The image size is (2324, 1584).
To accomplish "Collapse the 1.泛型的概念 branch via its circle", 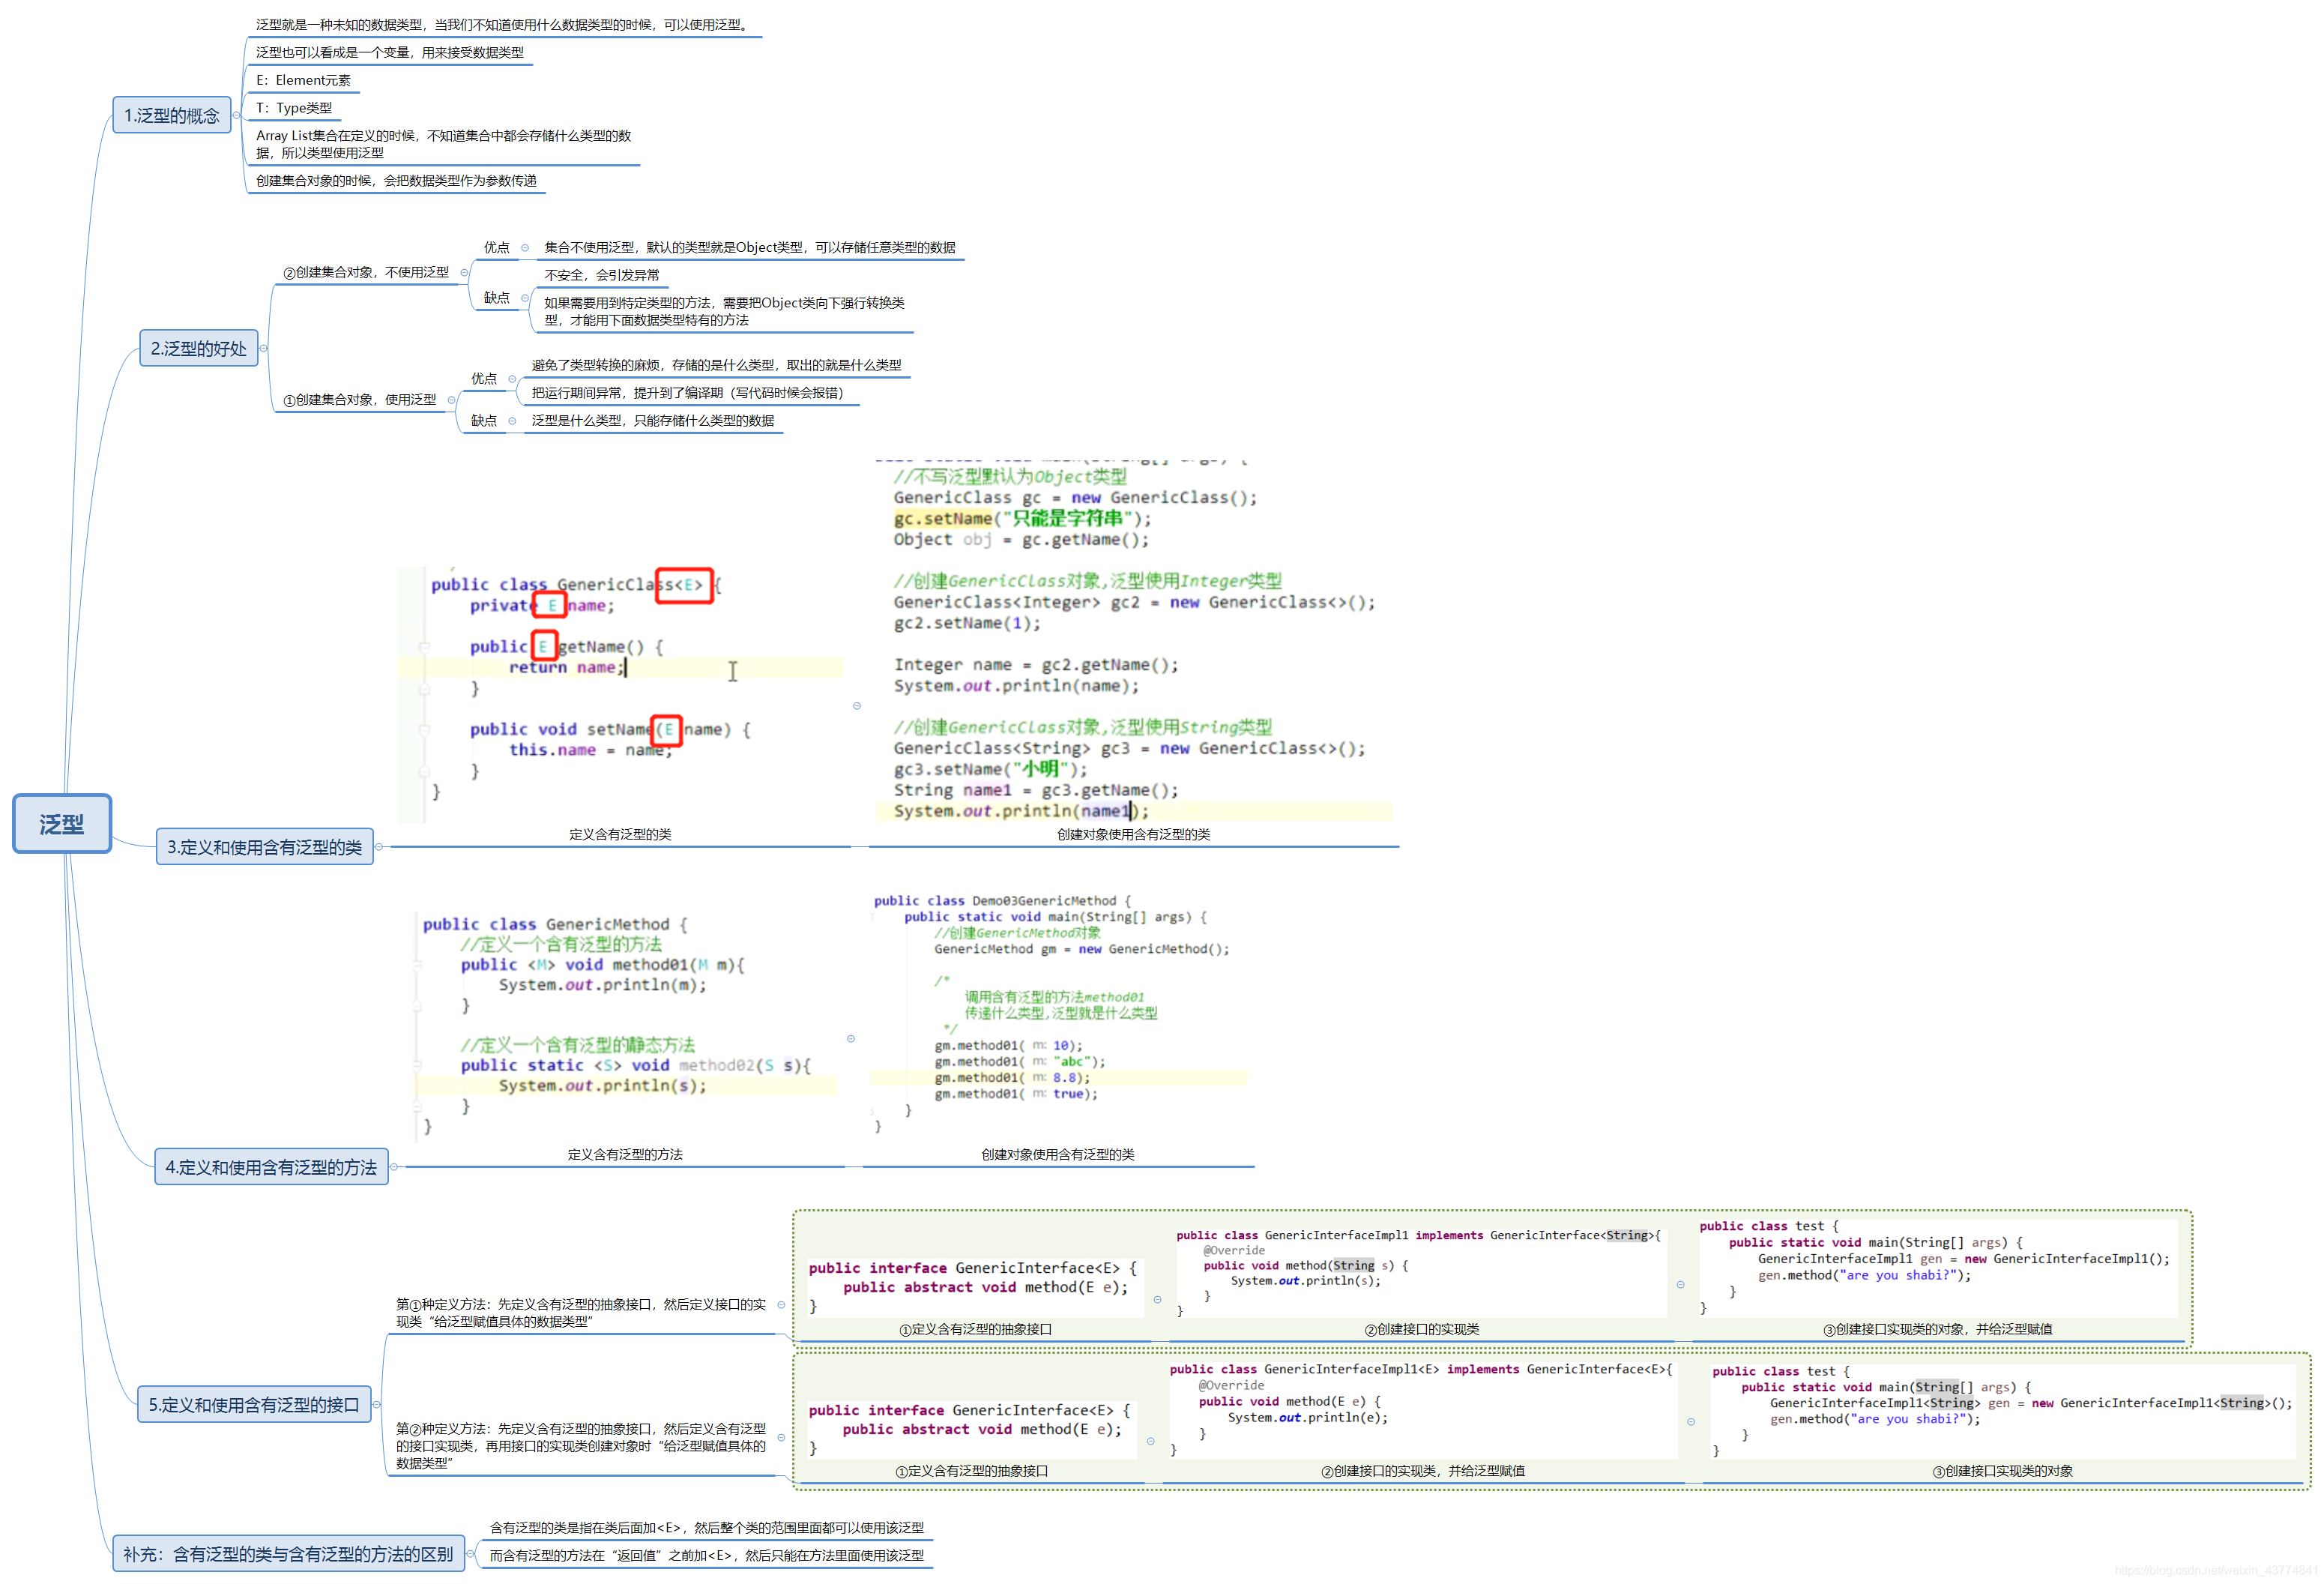I will (237, 115).
